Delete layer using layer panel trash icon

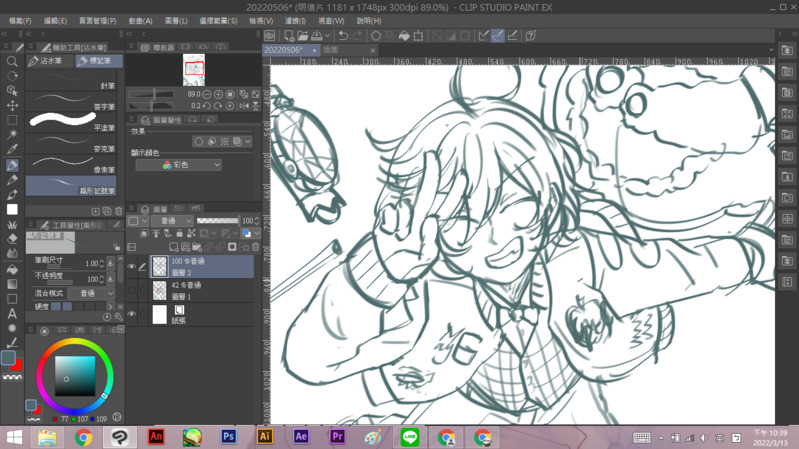click(x=256, y=247)
